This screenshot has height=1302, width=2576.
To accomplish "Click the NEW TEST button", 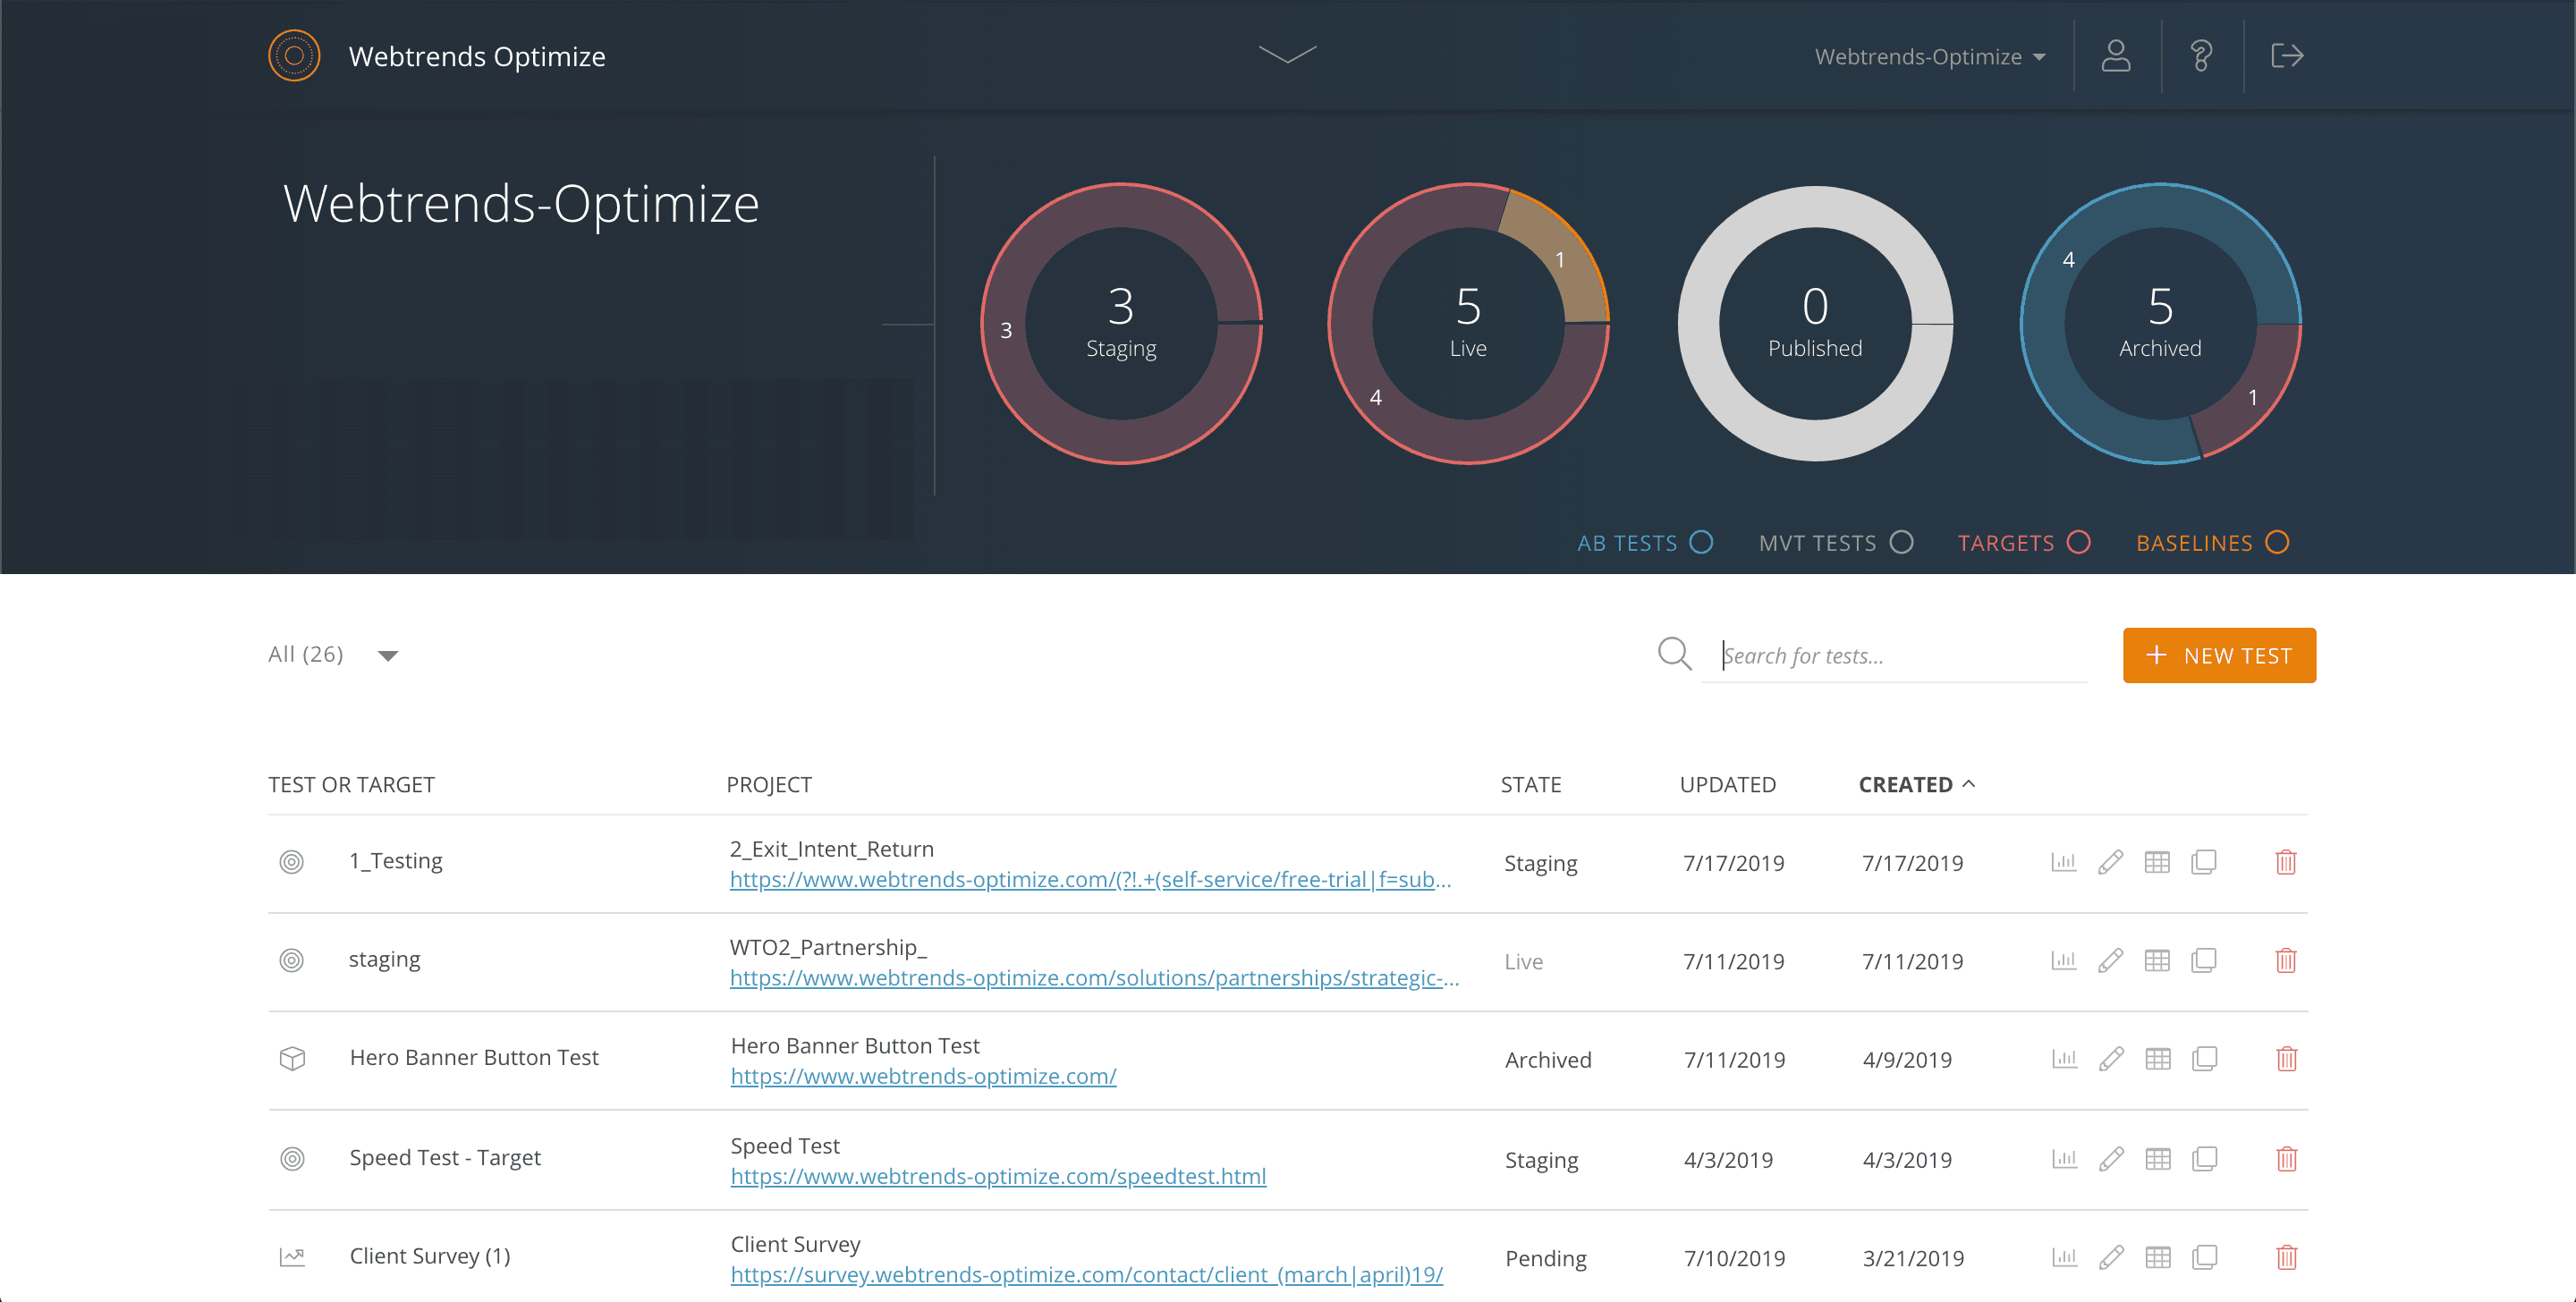I will 2219,655.
